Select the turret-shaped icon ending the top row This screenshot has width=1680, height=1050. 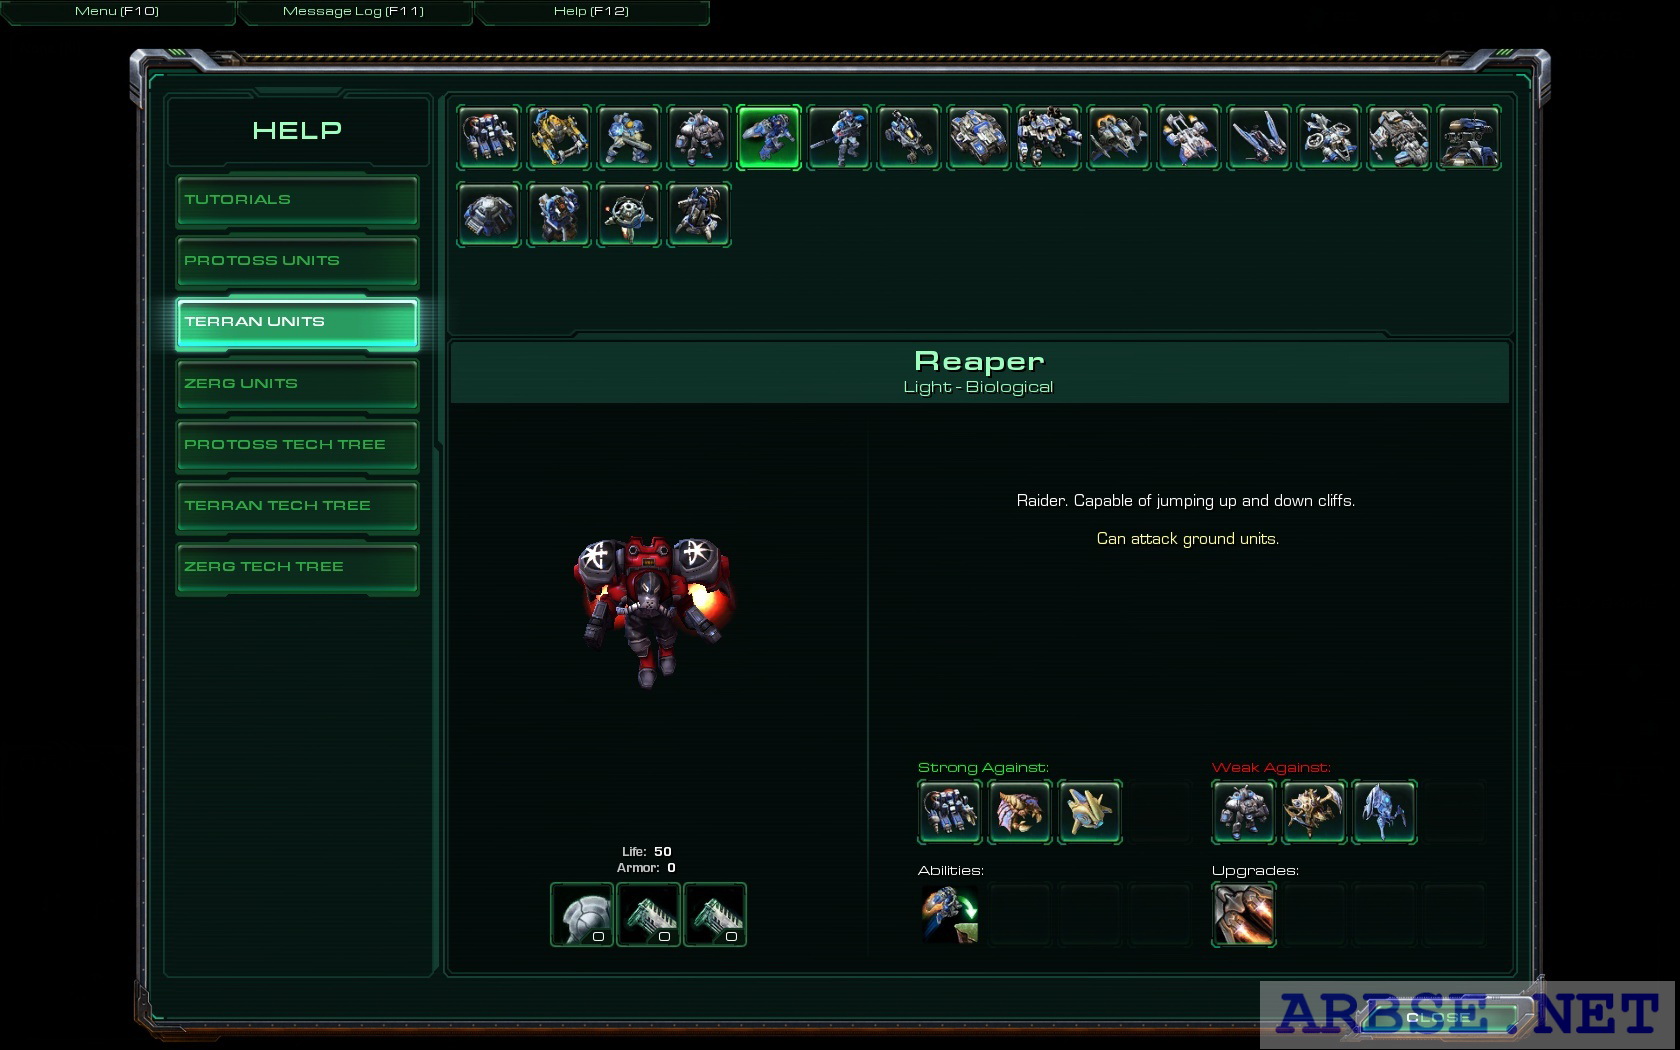[x=1469, y=137]
